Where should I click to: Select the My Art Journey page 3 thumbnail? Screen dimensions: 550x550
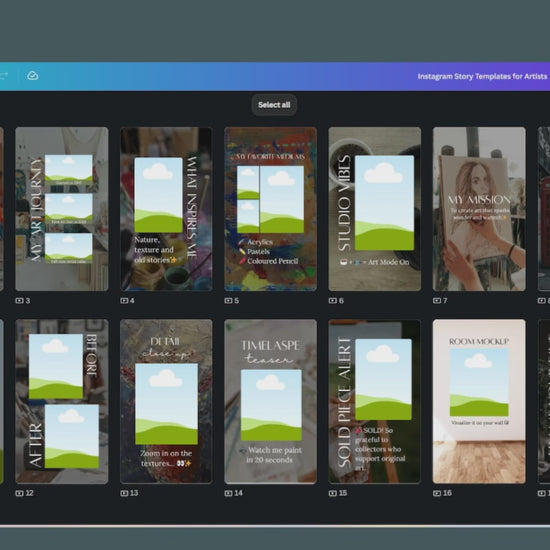(x=62, y=209)
